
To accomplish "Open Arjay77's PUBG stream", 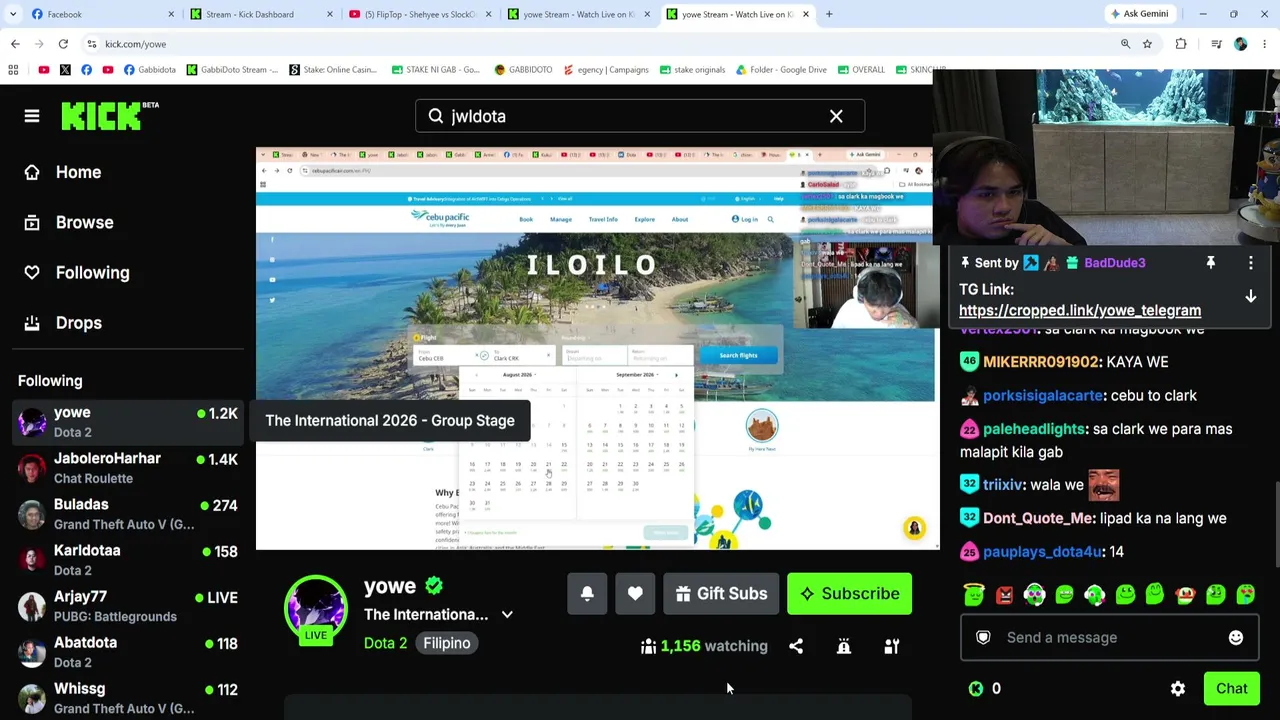I will tap(128, 606).
